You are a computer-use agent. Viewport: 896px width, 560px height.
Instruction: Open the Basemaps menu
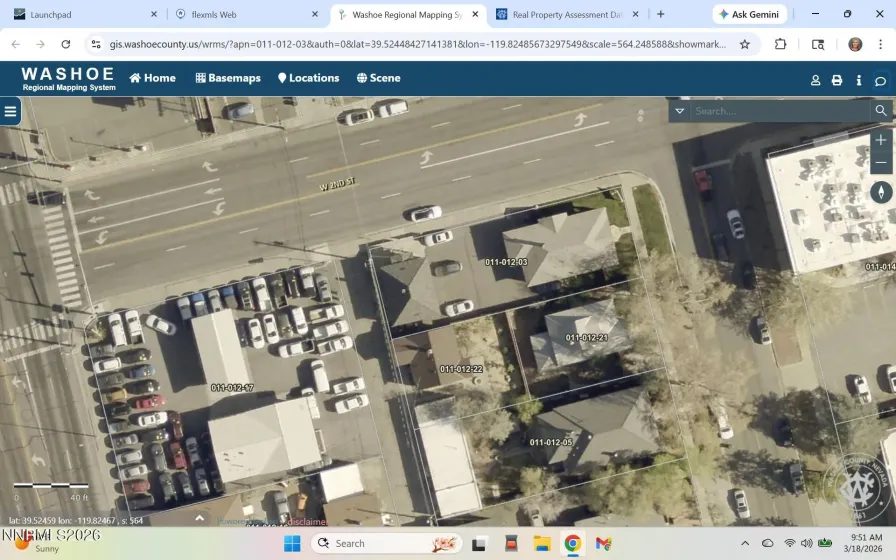pos(228,78)
